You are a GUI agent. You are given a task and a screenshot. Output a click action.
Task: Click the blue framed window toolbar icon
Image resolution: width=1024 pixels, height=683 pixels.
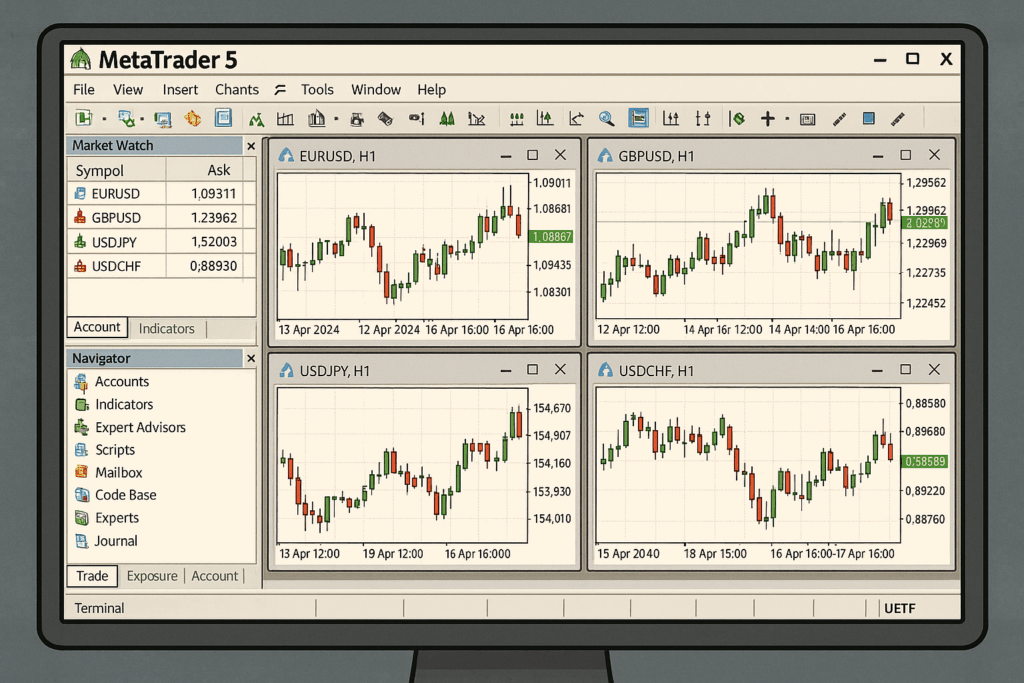pos(223,118)
